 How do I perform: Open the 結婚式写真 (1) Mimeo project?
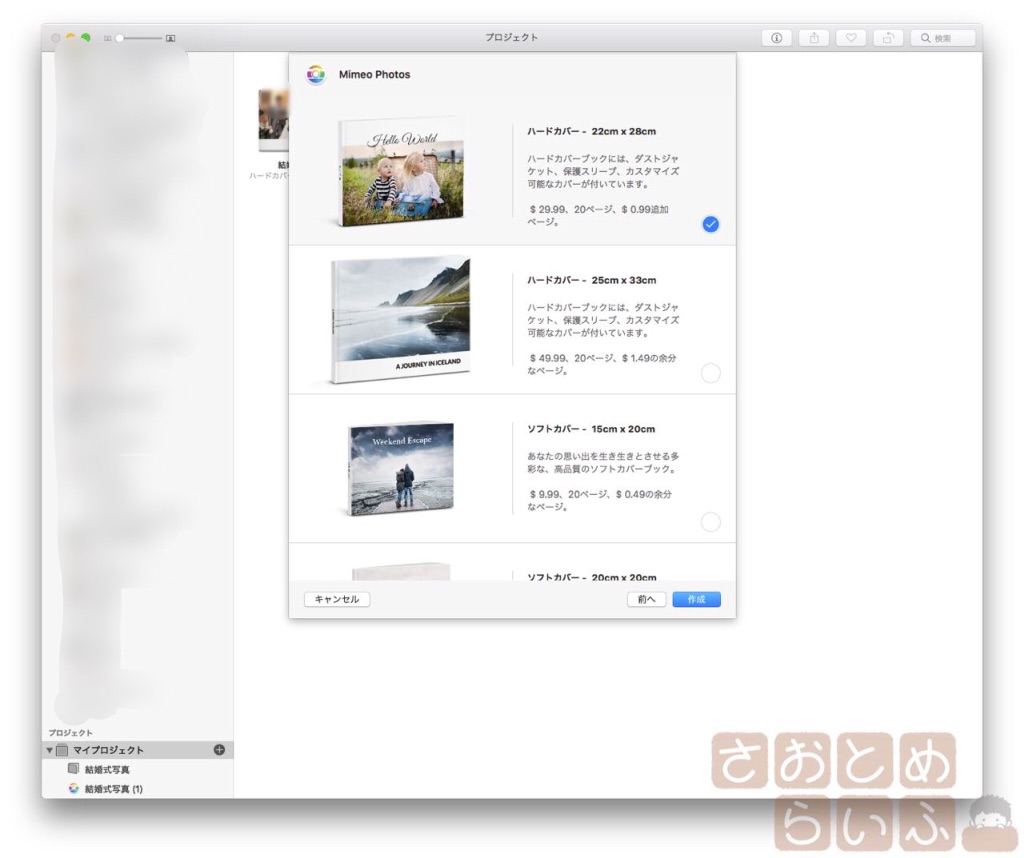(x=114, y=789)
